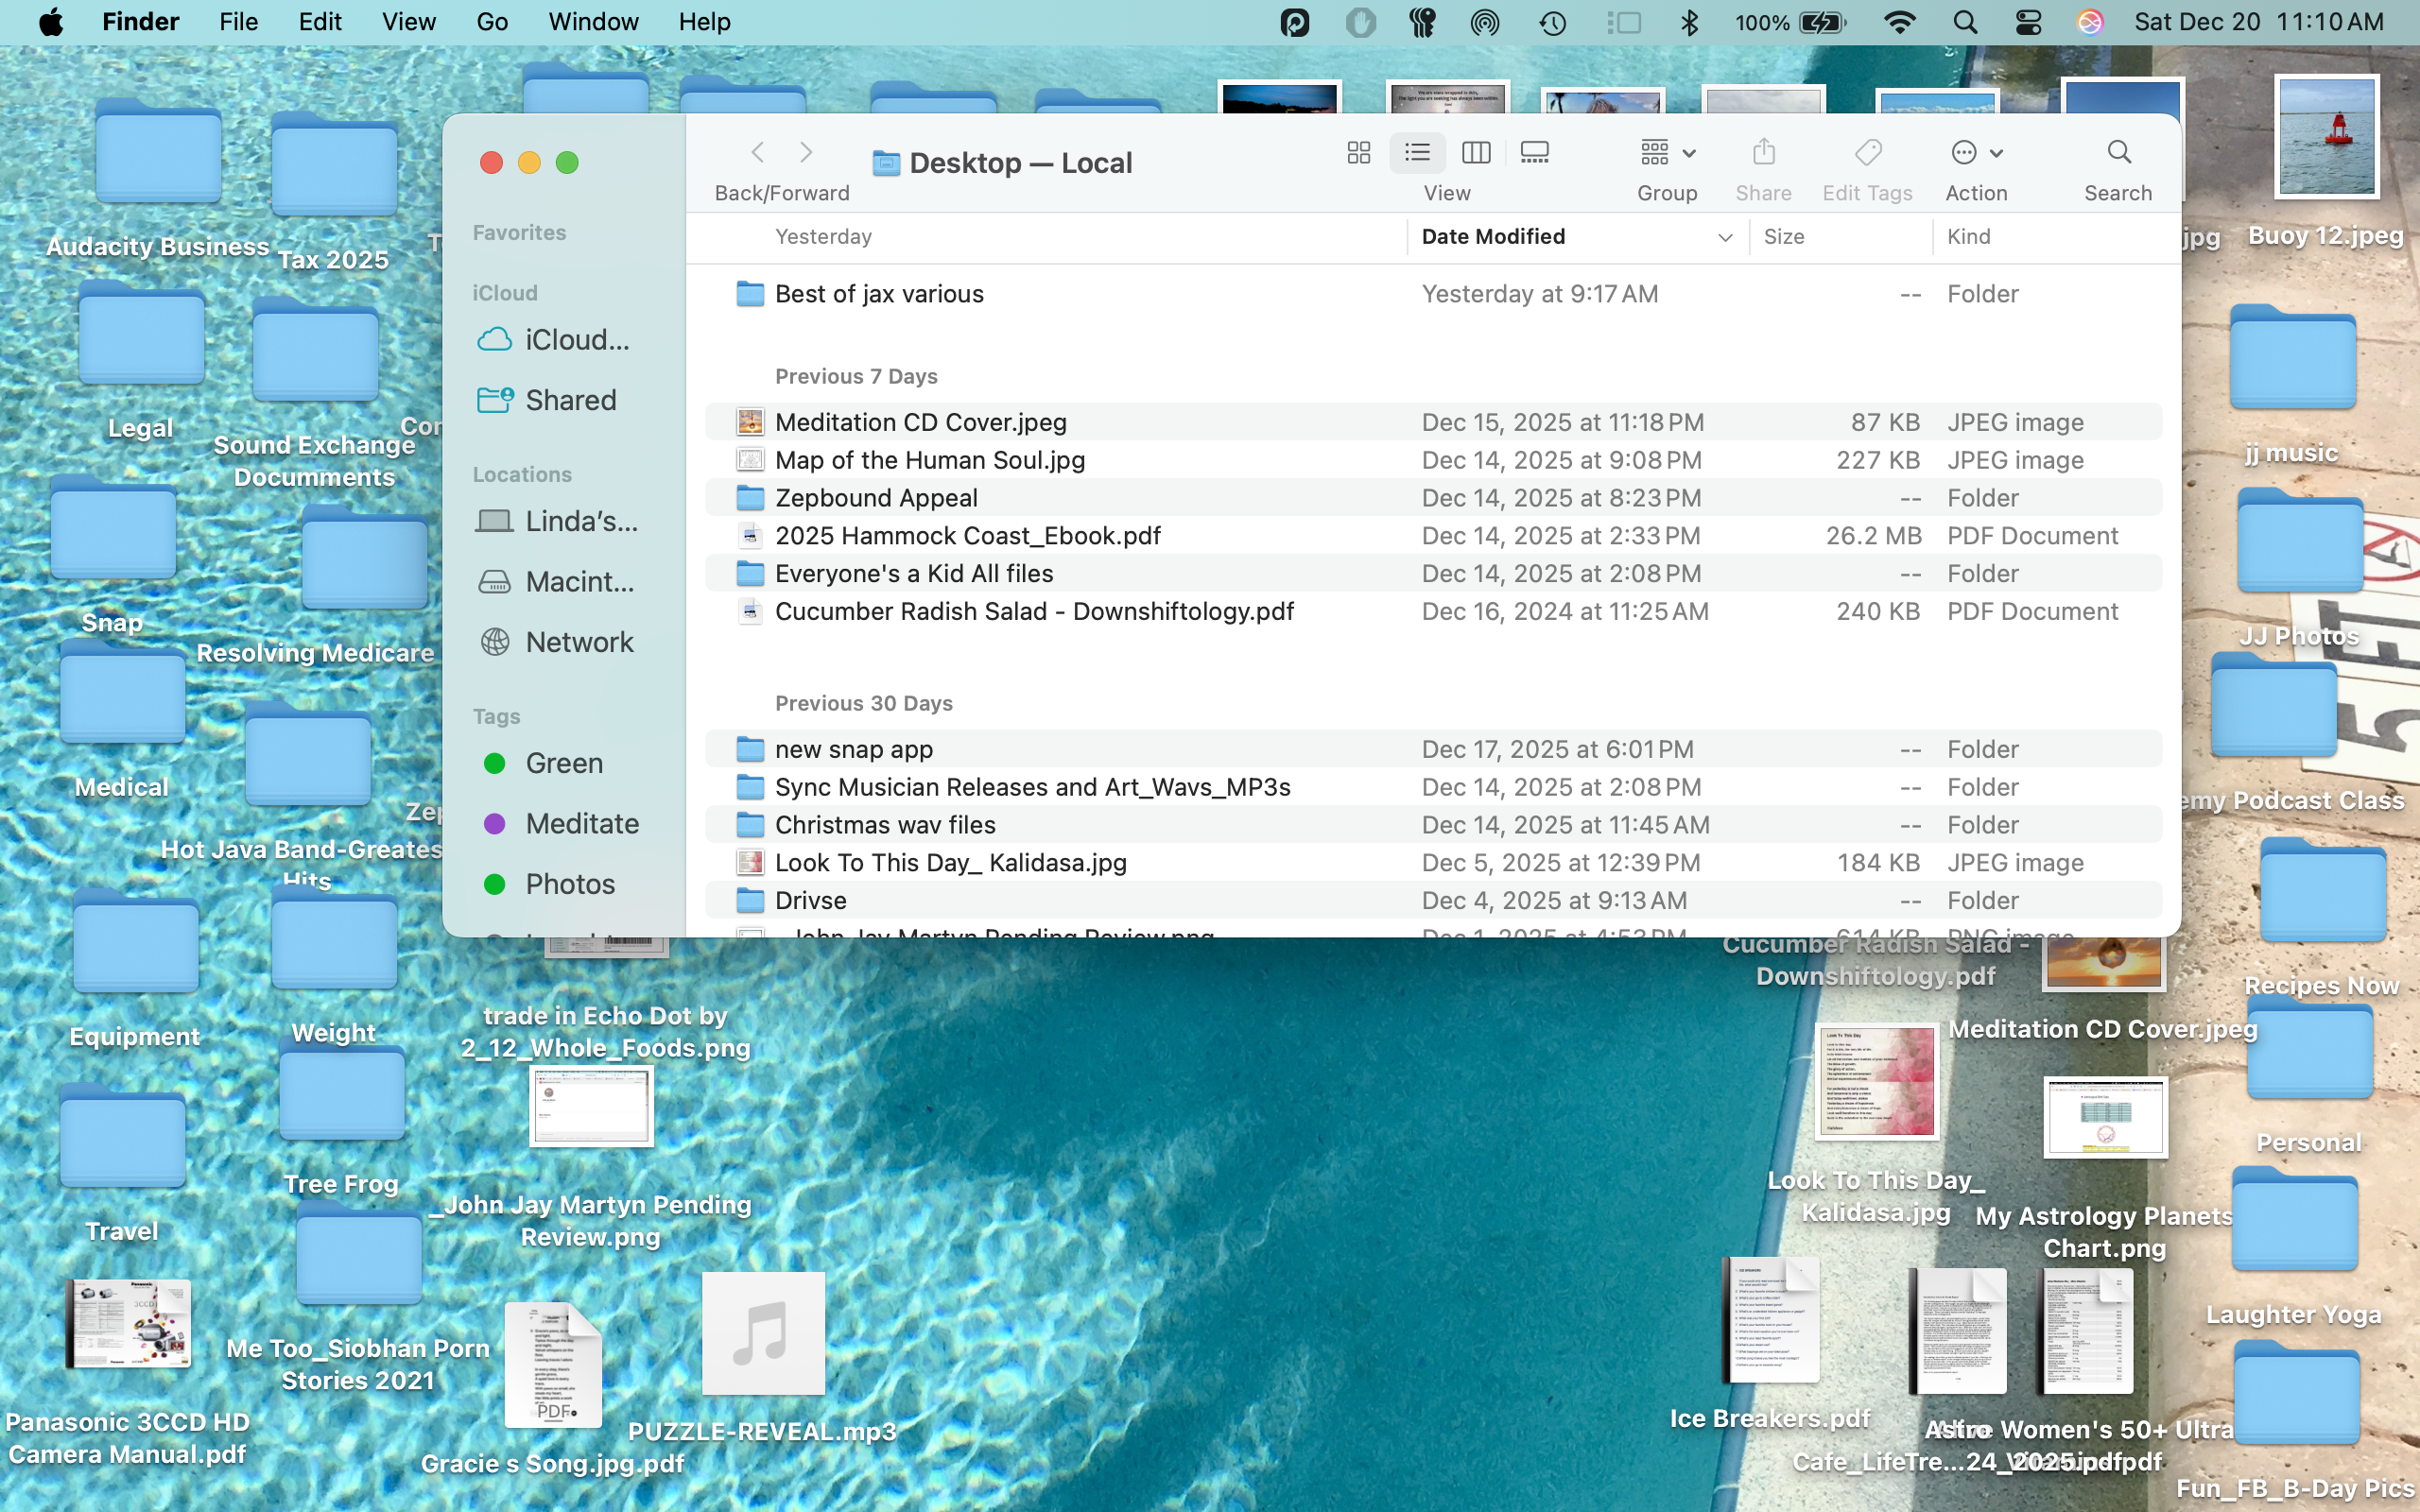
Task: Open AirDrop-style broadcast icon in menu bar
Action: tap(1485, 22)
